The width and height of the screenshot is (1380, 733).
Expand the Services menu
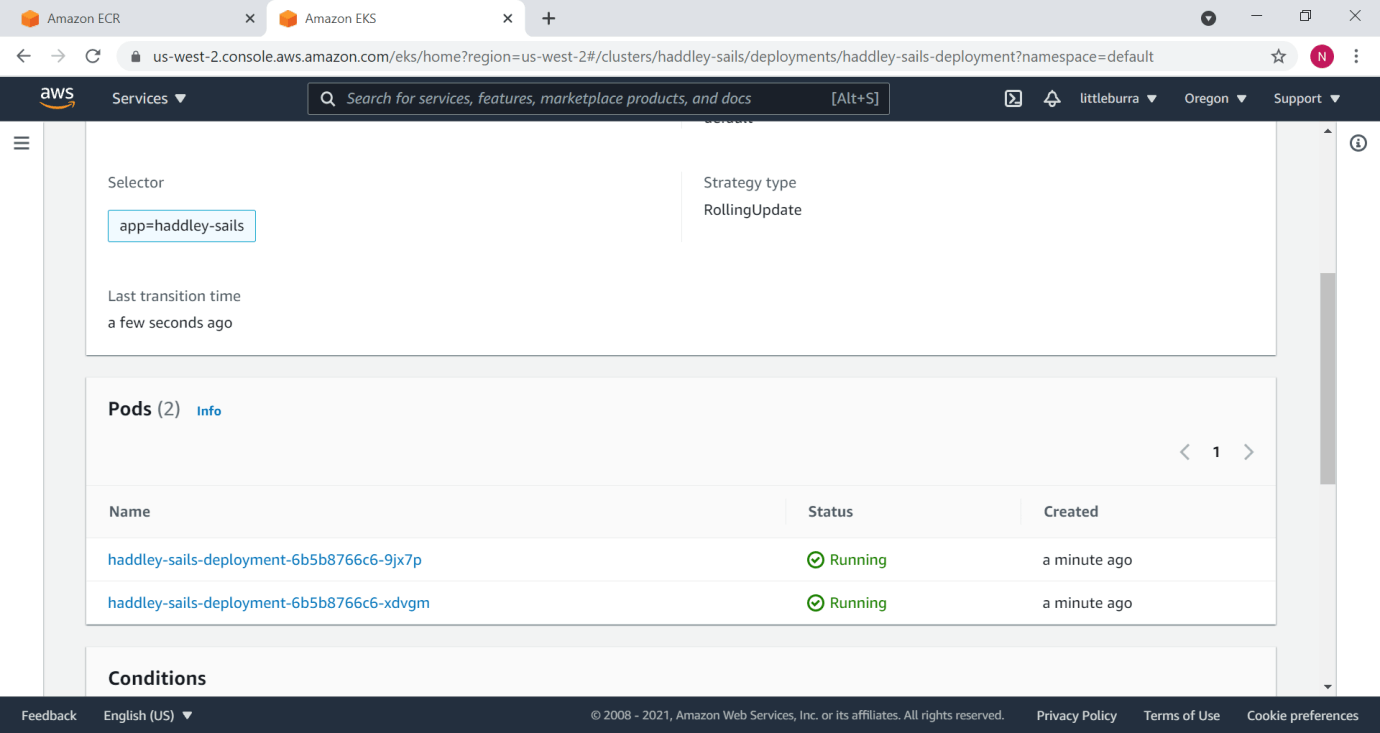click(149, 98)
